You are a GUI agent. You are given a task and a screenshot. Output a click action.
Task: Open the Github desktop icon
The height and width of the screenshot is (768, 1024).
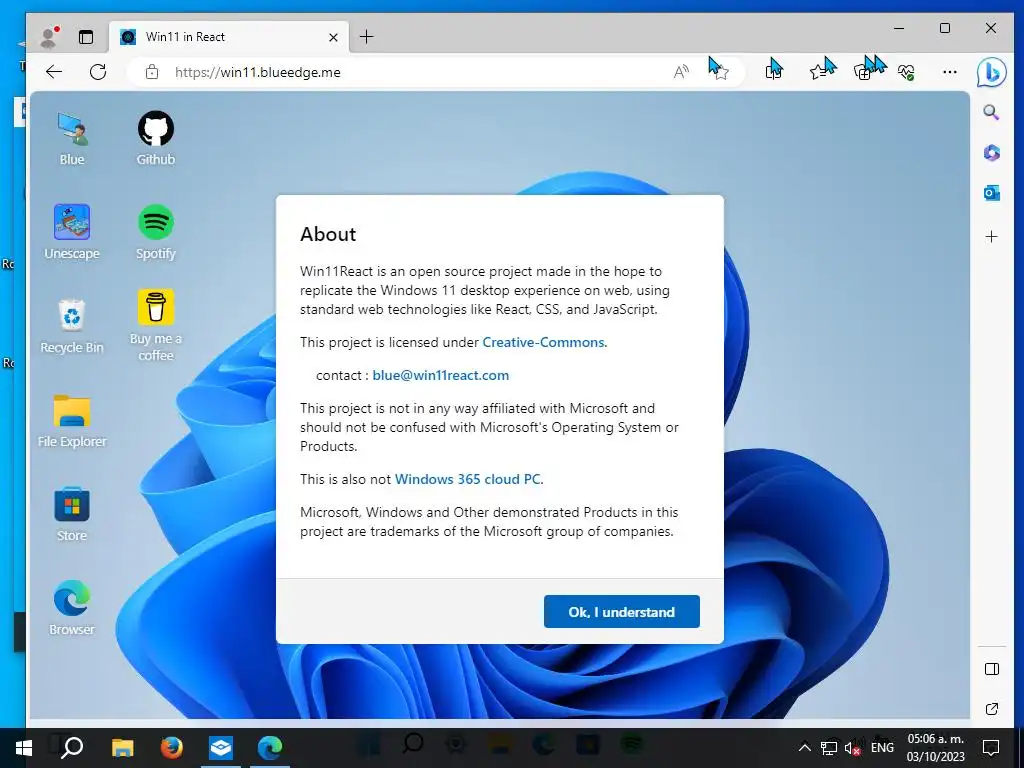pyautogui.click(x=155, y=138)
